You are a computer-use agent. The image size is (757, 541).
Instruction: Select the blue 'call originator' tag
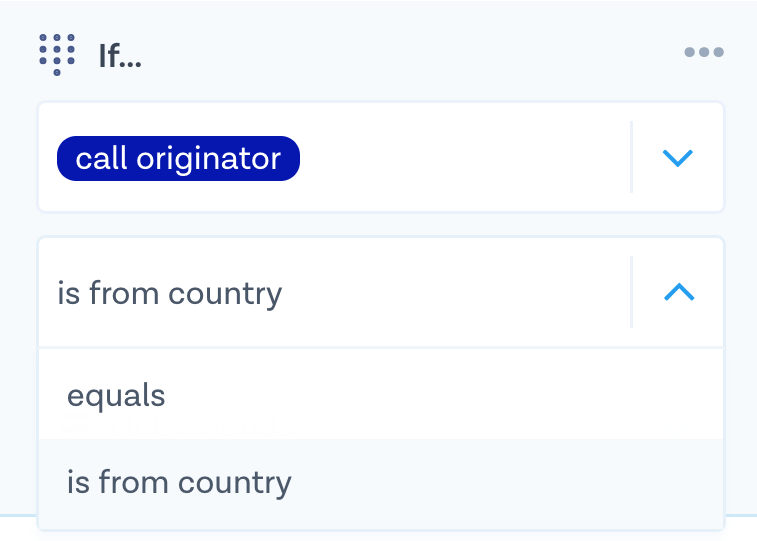(178, 159)
